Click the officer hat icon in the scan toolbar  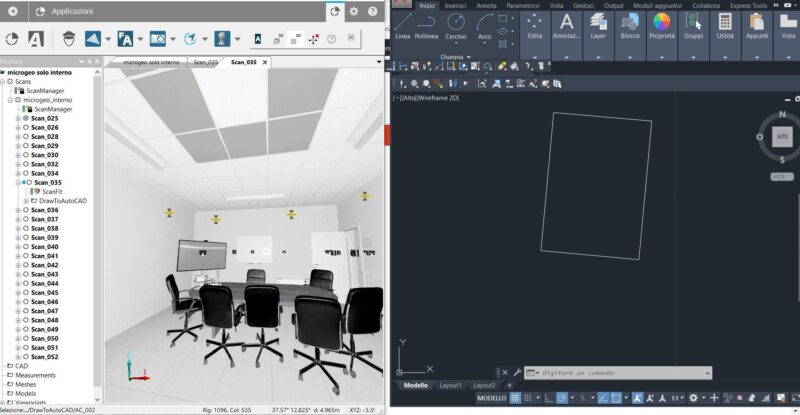(69, 39)
